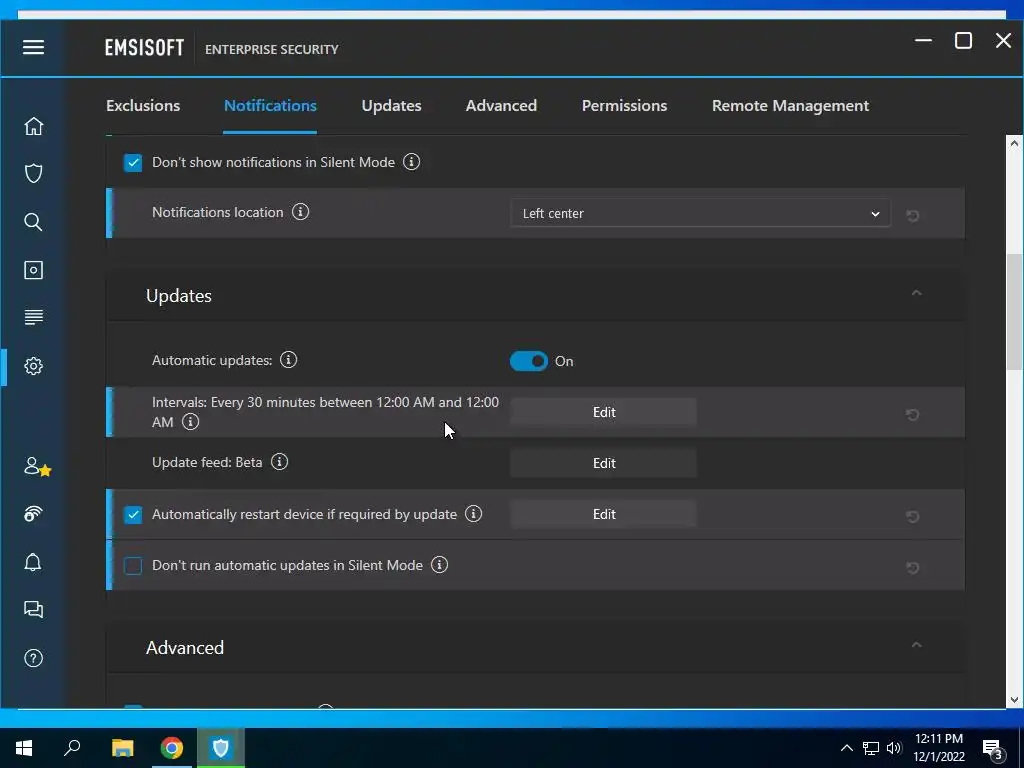This screenshot has height=768, width=1024.
Task: Open the notifications bell icon in sidebar
Action: (x=33, y=562)
